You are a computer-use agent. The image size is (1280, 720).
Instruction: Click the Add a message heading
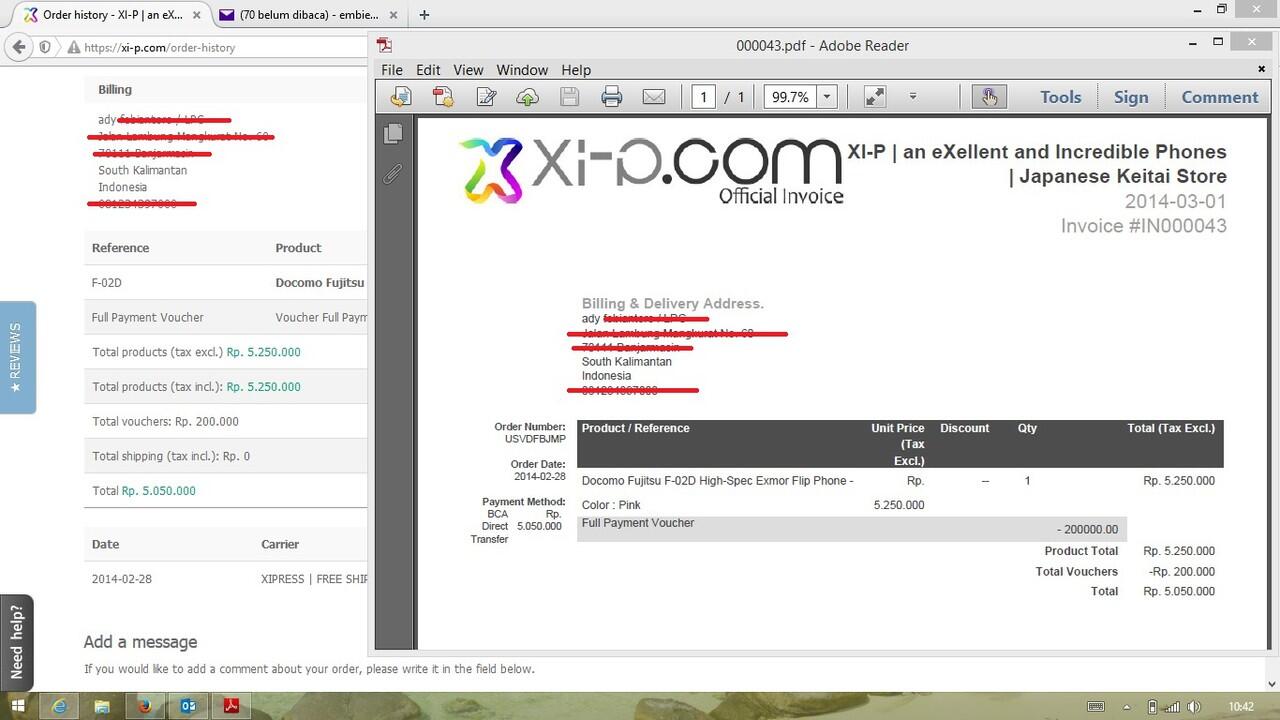141,642
